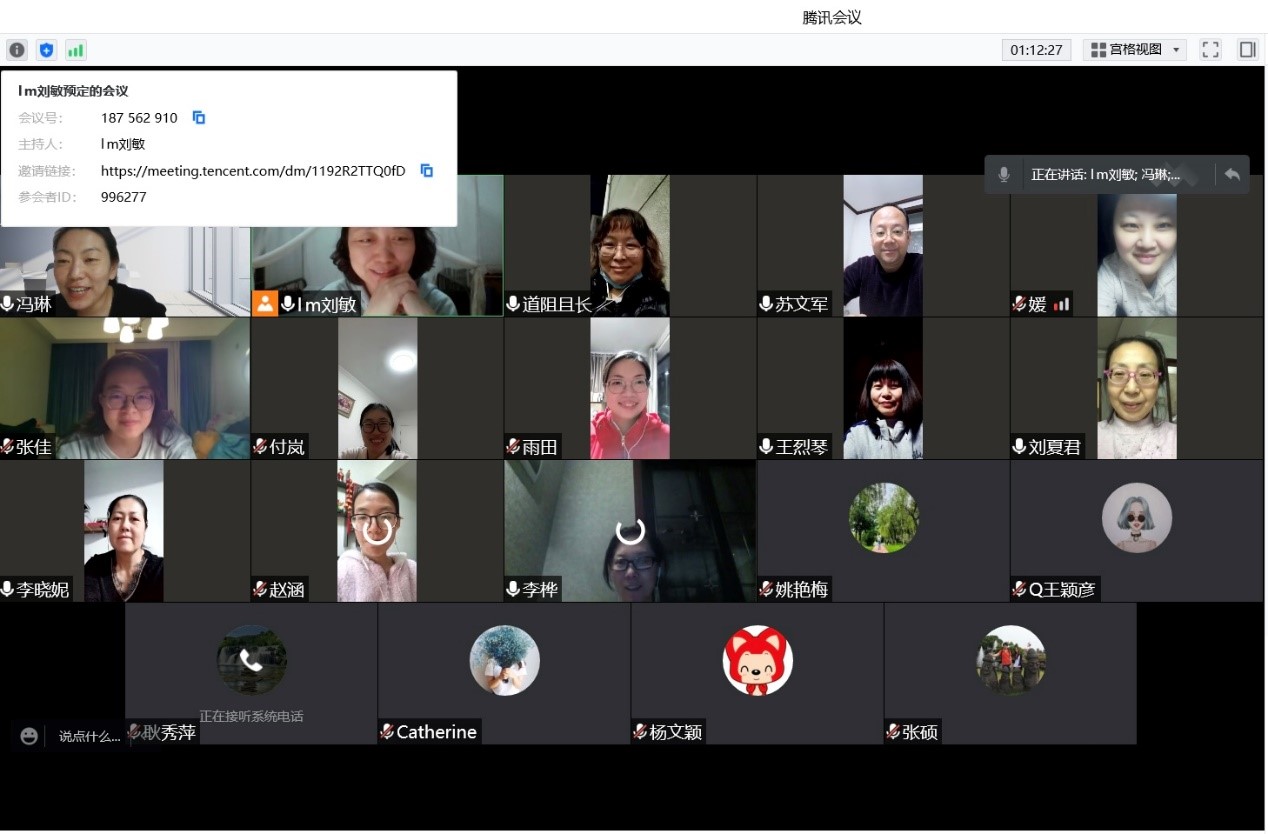Toggle the mic icon on 李晓妮's tile
Screen dimensions: 1268x834
8,589
